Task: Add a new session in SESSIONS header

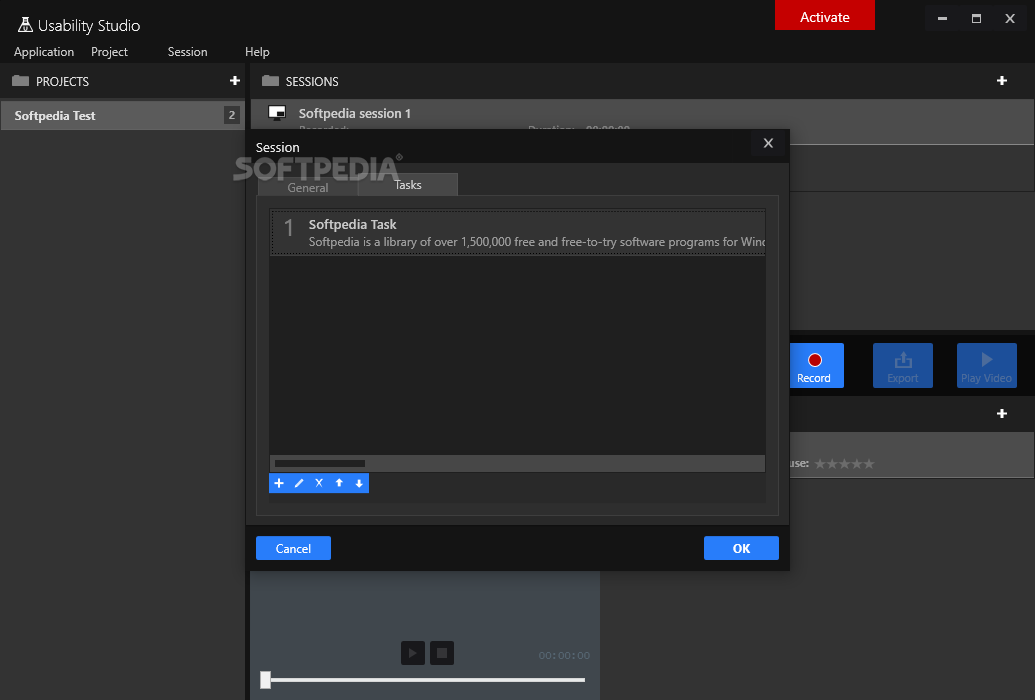Action: click(x=1001, y=81)
